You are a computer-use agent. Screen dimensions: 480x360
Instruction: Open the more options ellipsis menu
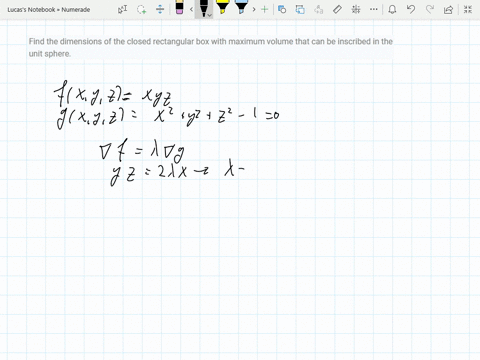[374, 9]
